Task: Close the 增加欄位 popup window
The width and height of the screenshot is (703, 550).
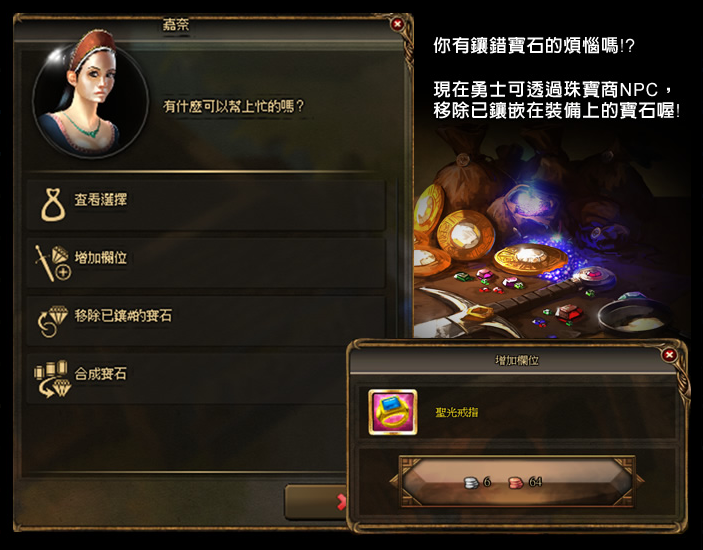Action: pos(669,355)
